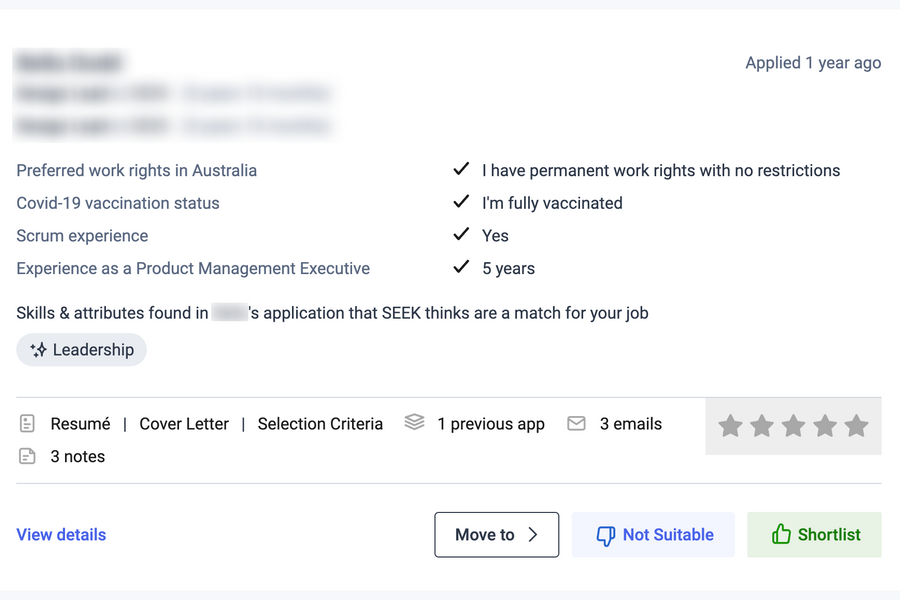Open the 3 emails thread
The image size is (900, 600).
(x=630, y=424)
